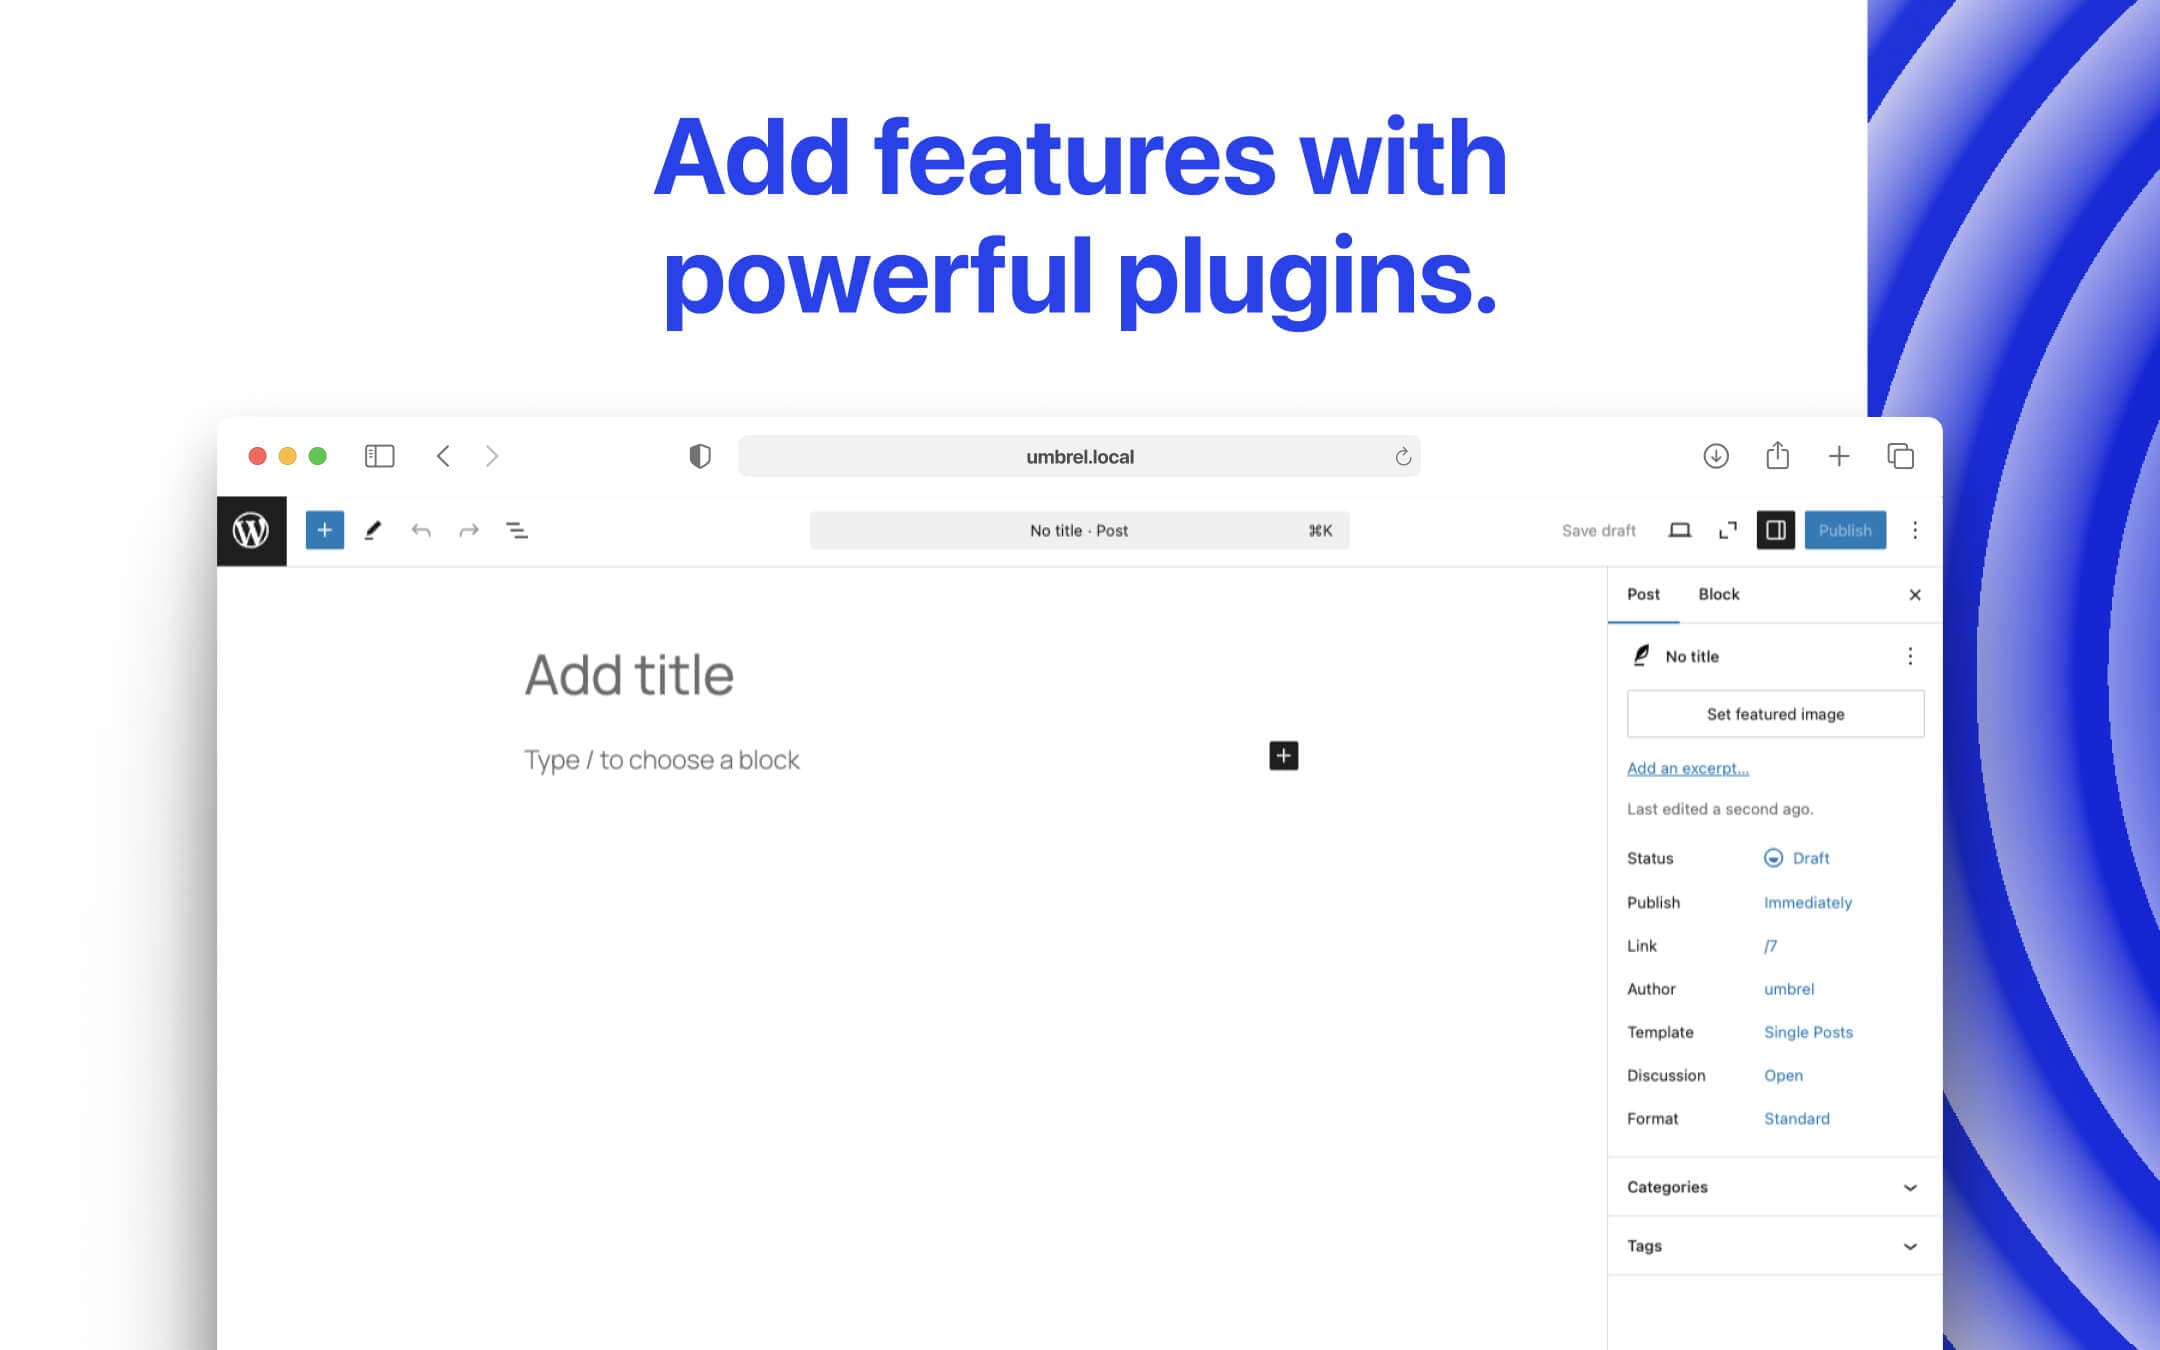
Task: Click the WordPress logo icon
Action: coord(253,529)
